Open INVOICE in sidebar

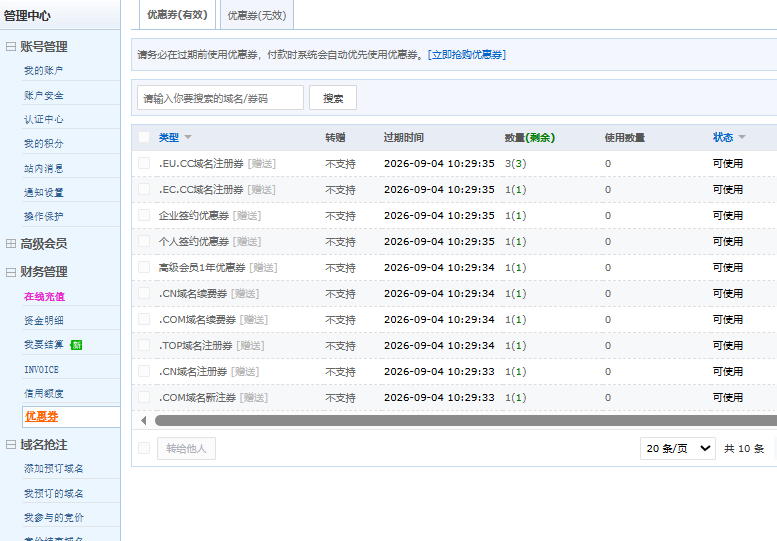pos(42,370)
